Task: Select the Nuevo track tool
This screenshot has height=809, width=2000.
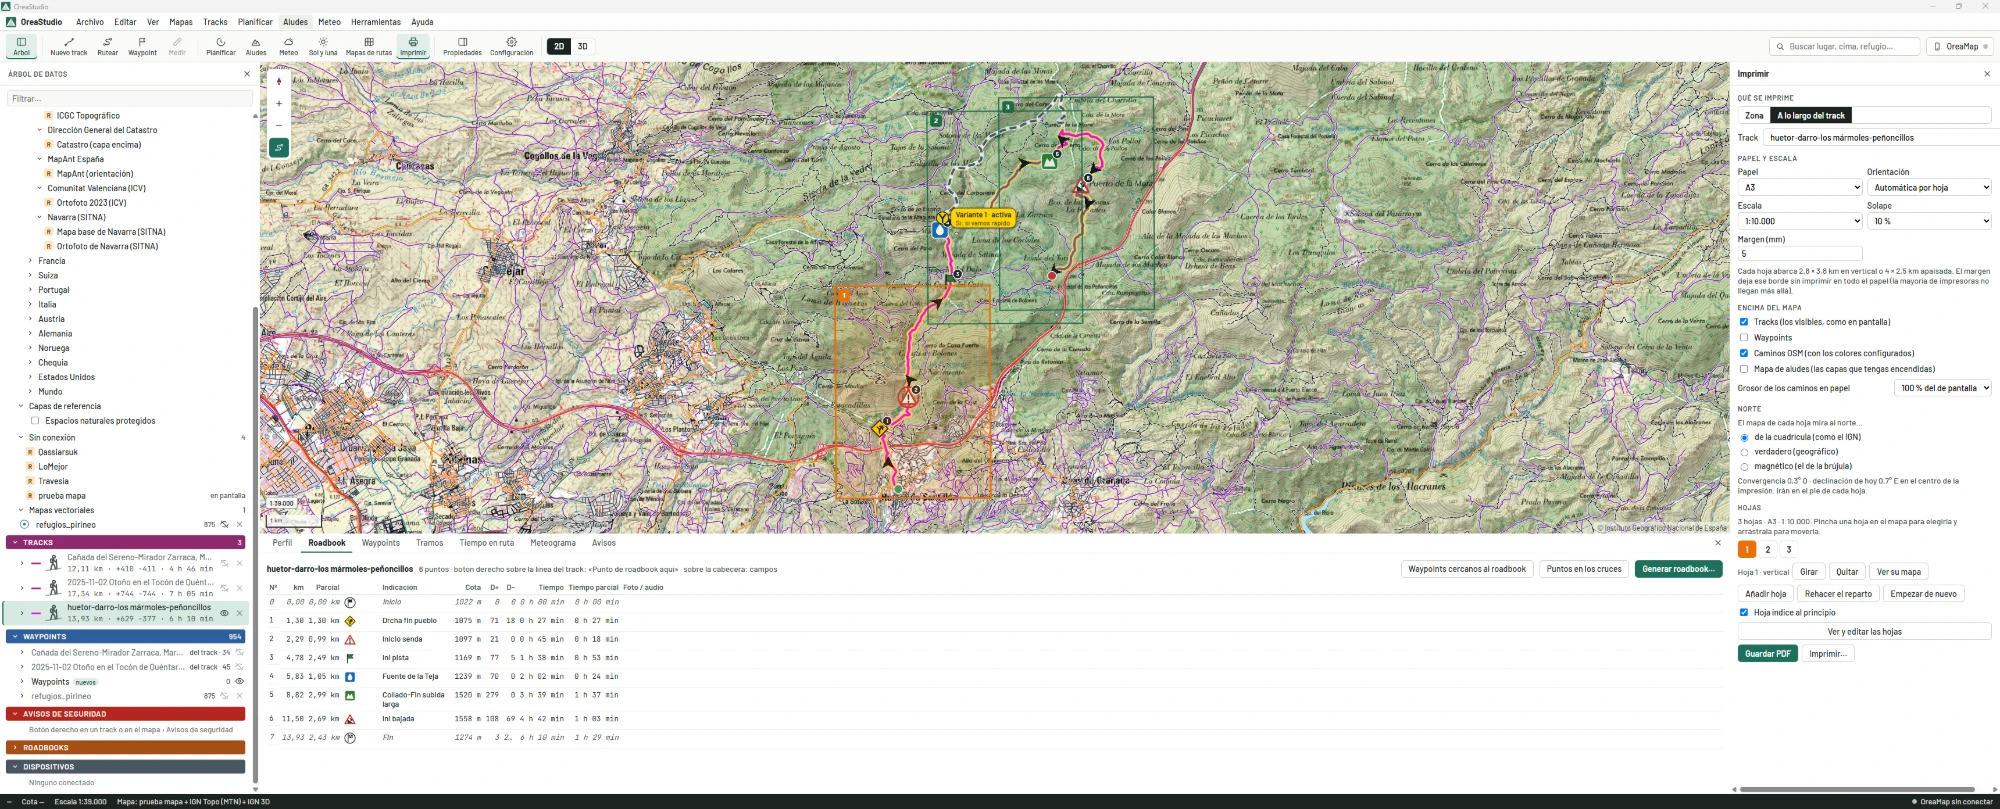Action: [69, 46]
